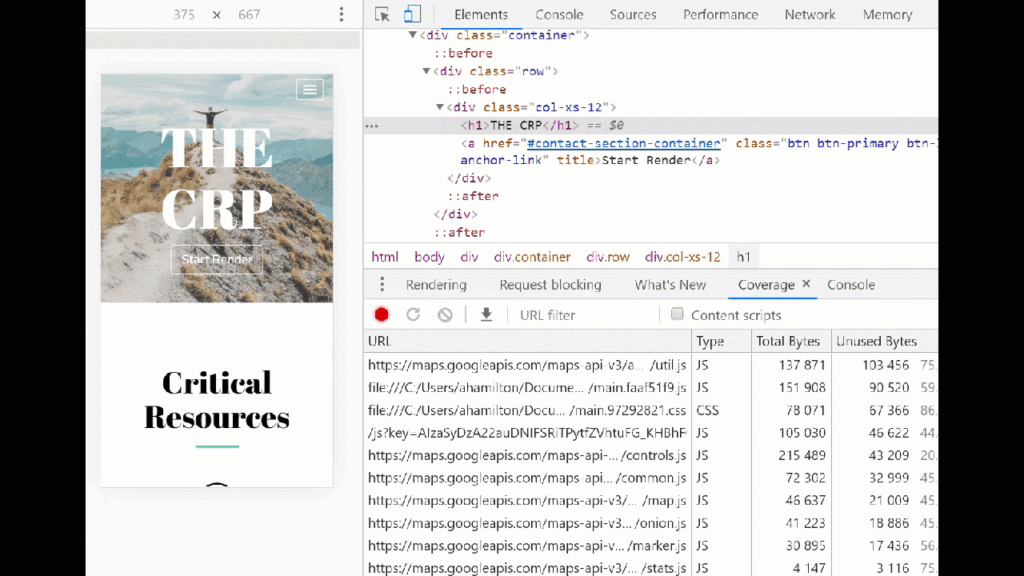Click the #contact-section-container href link
The height and width of the screenshot is (576, 1024).
623,143
